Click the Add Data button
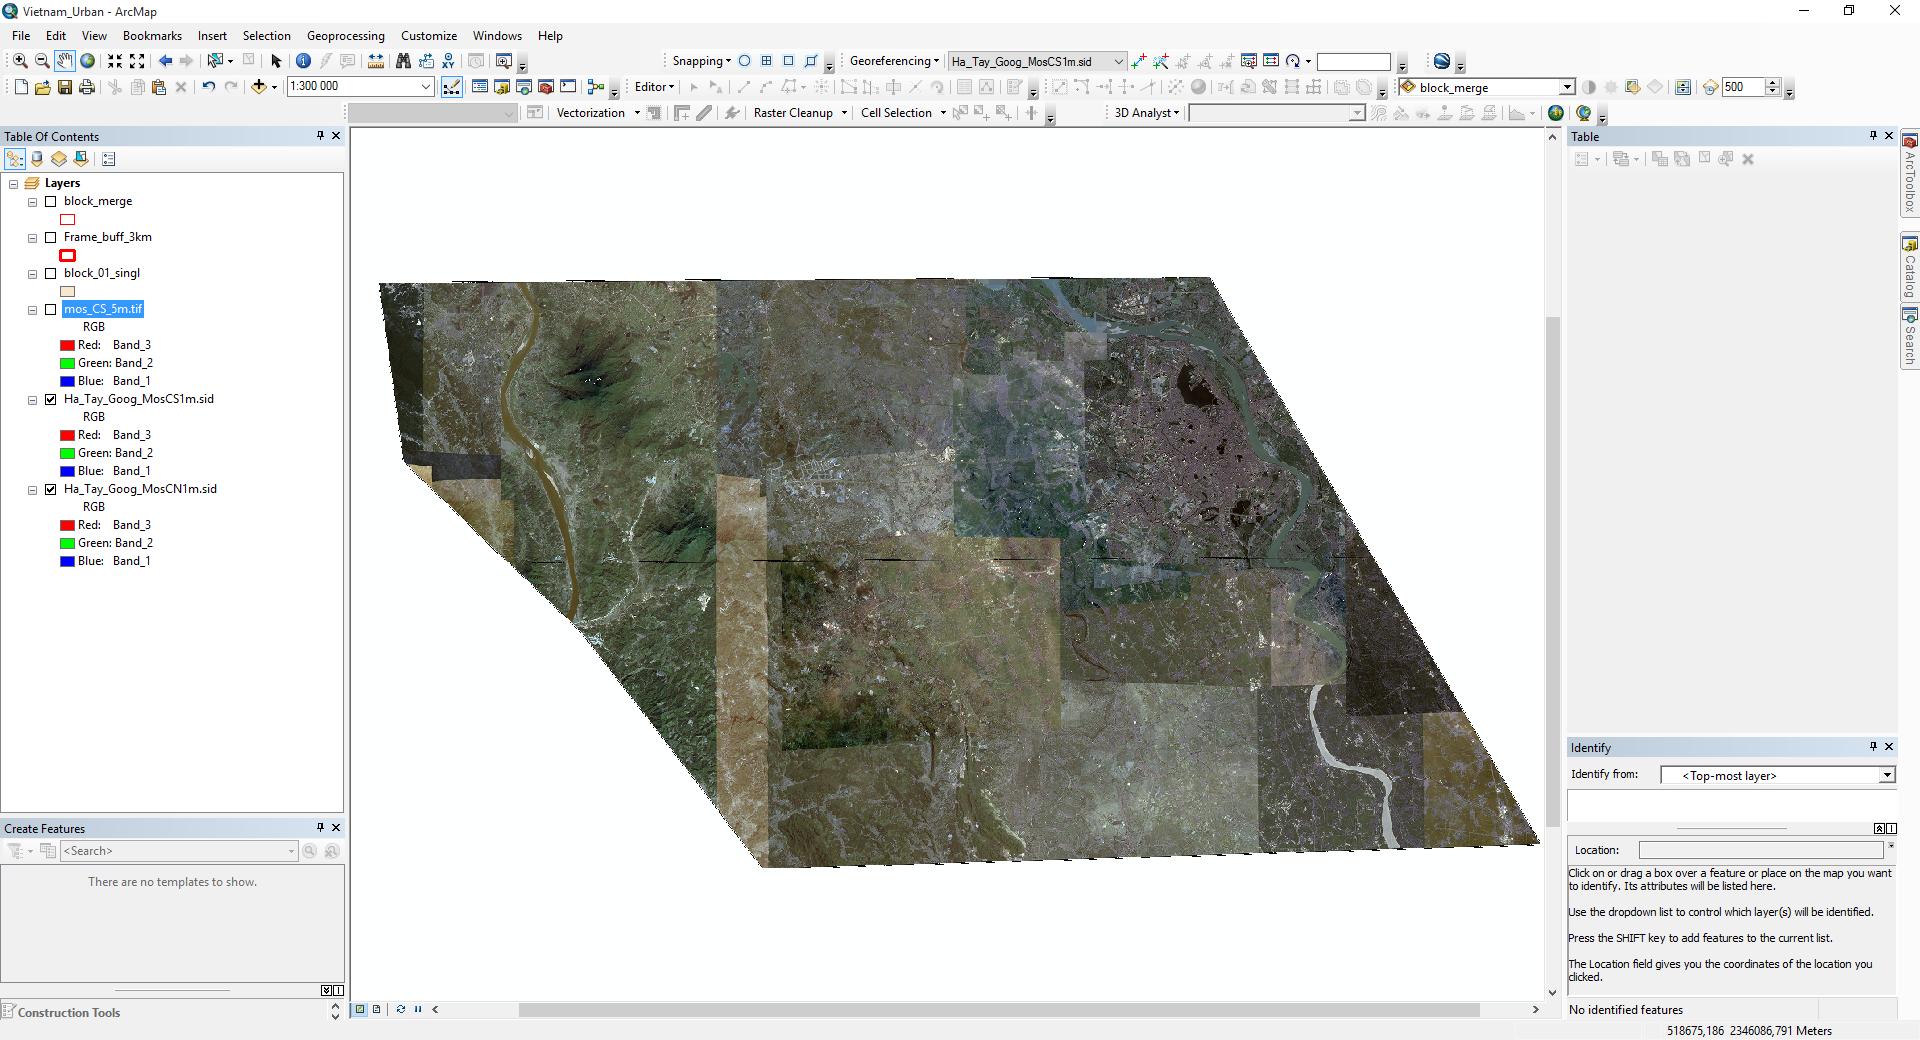Image resolution: width=1920 pixels, height=1040 pixels. tap(258, 87)
